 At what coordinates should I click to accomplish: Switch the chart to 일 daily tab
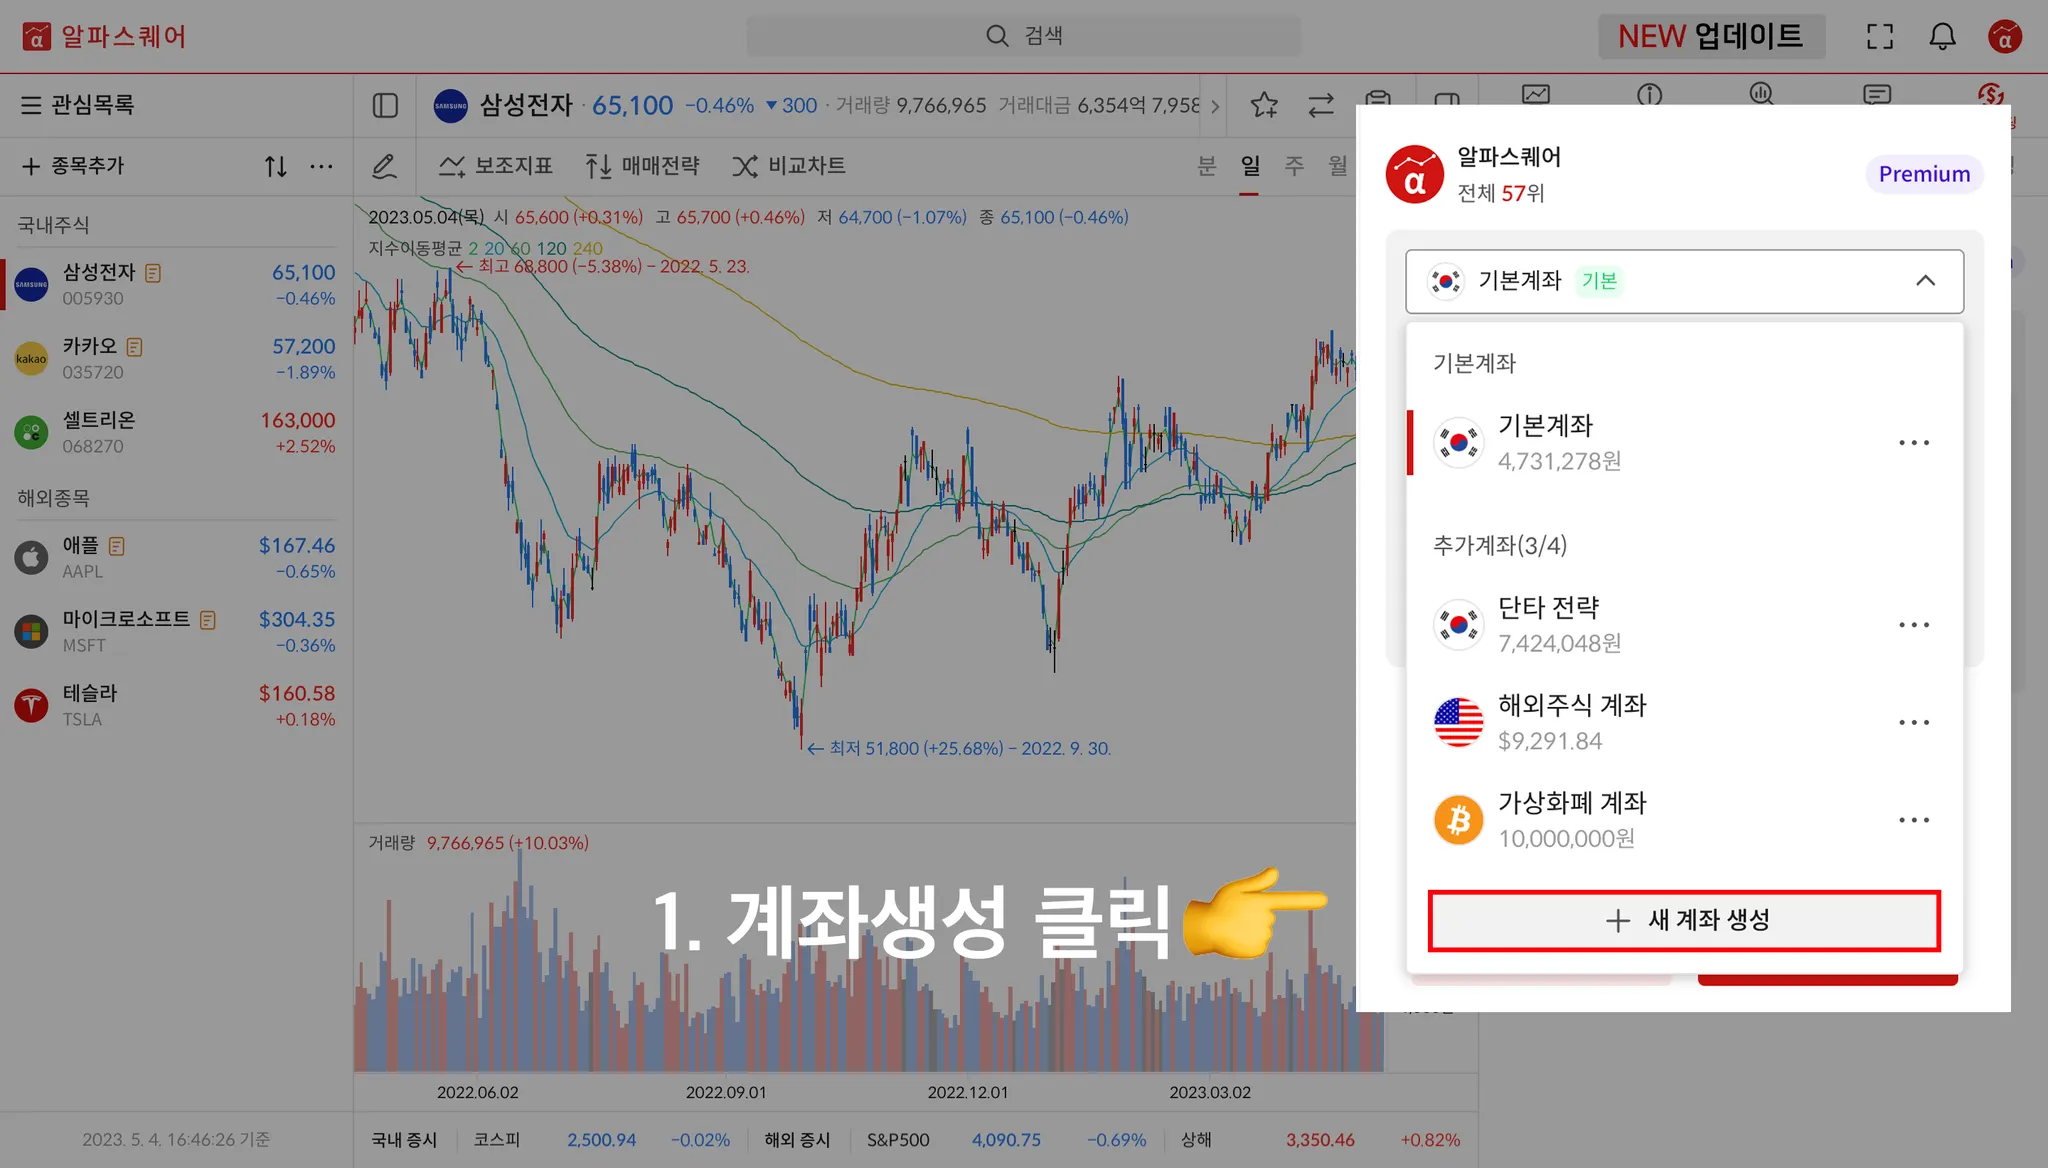(x=1250, y=166)
